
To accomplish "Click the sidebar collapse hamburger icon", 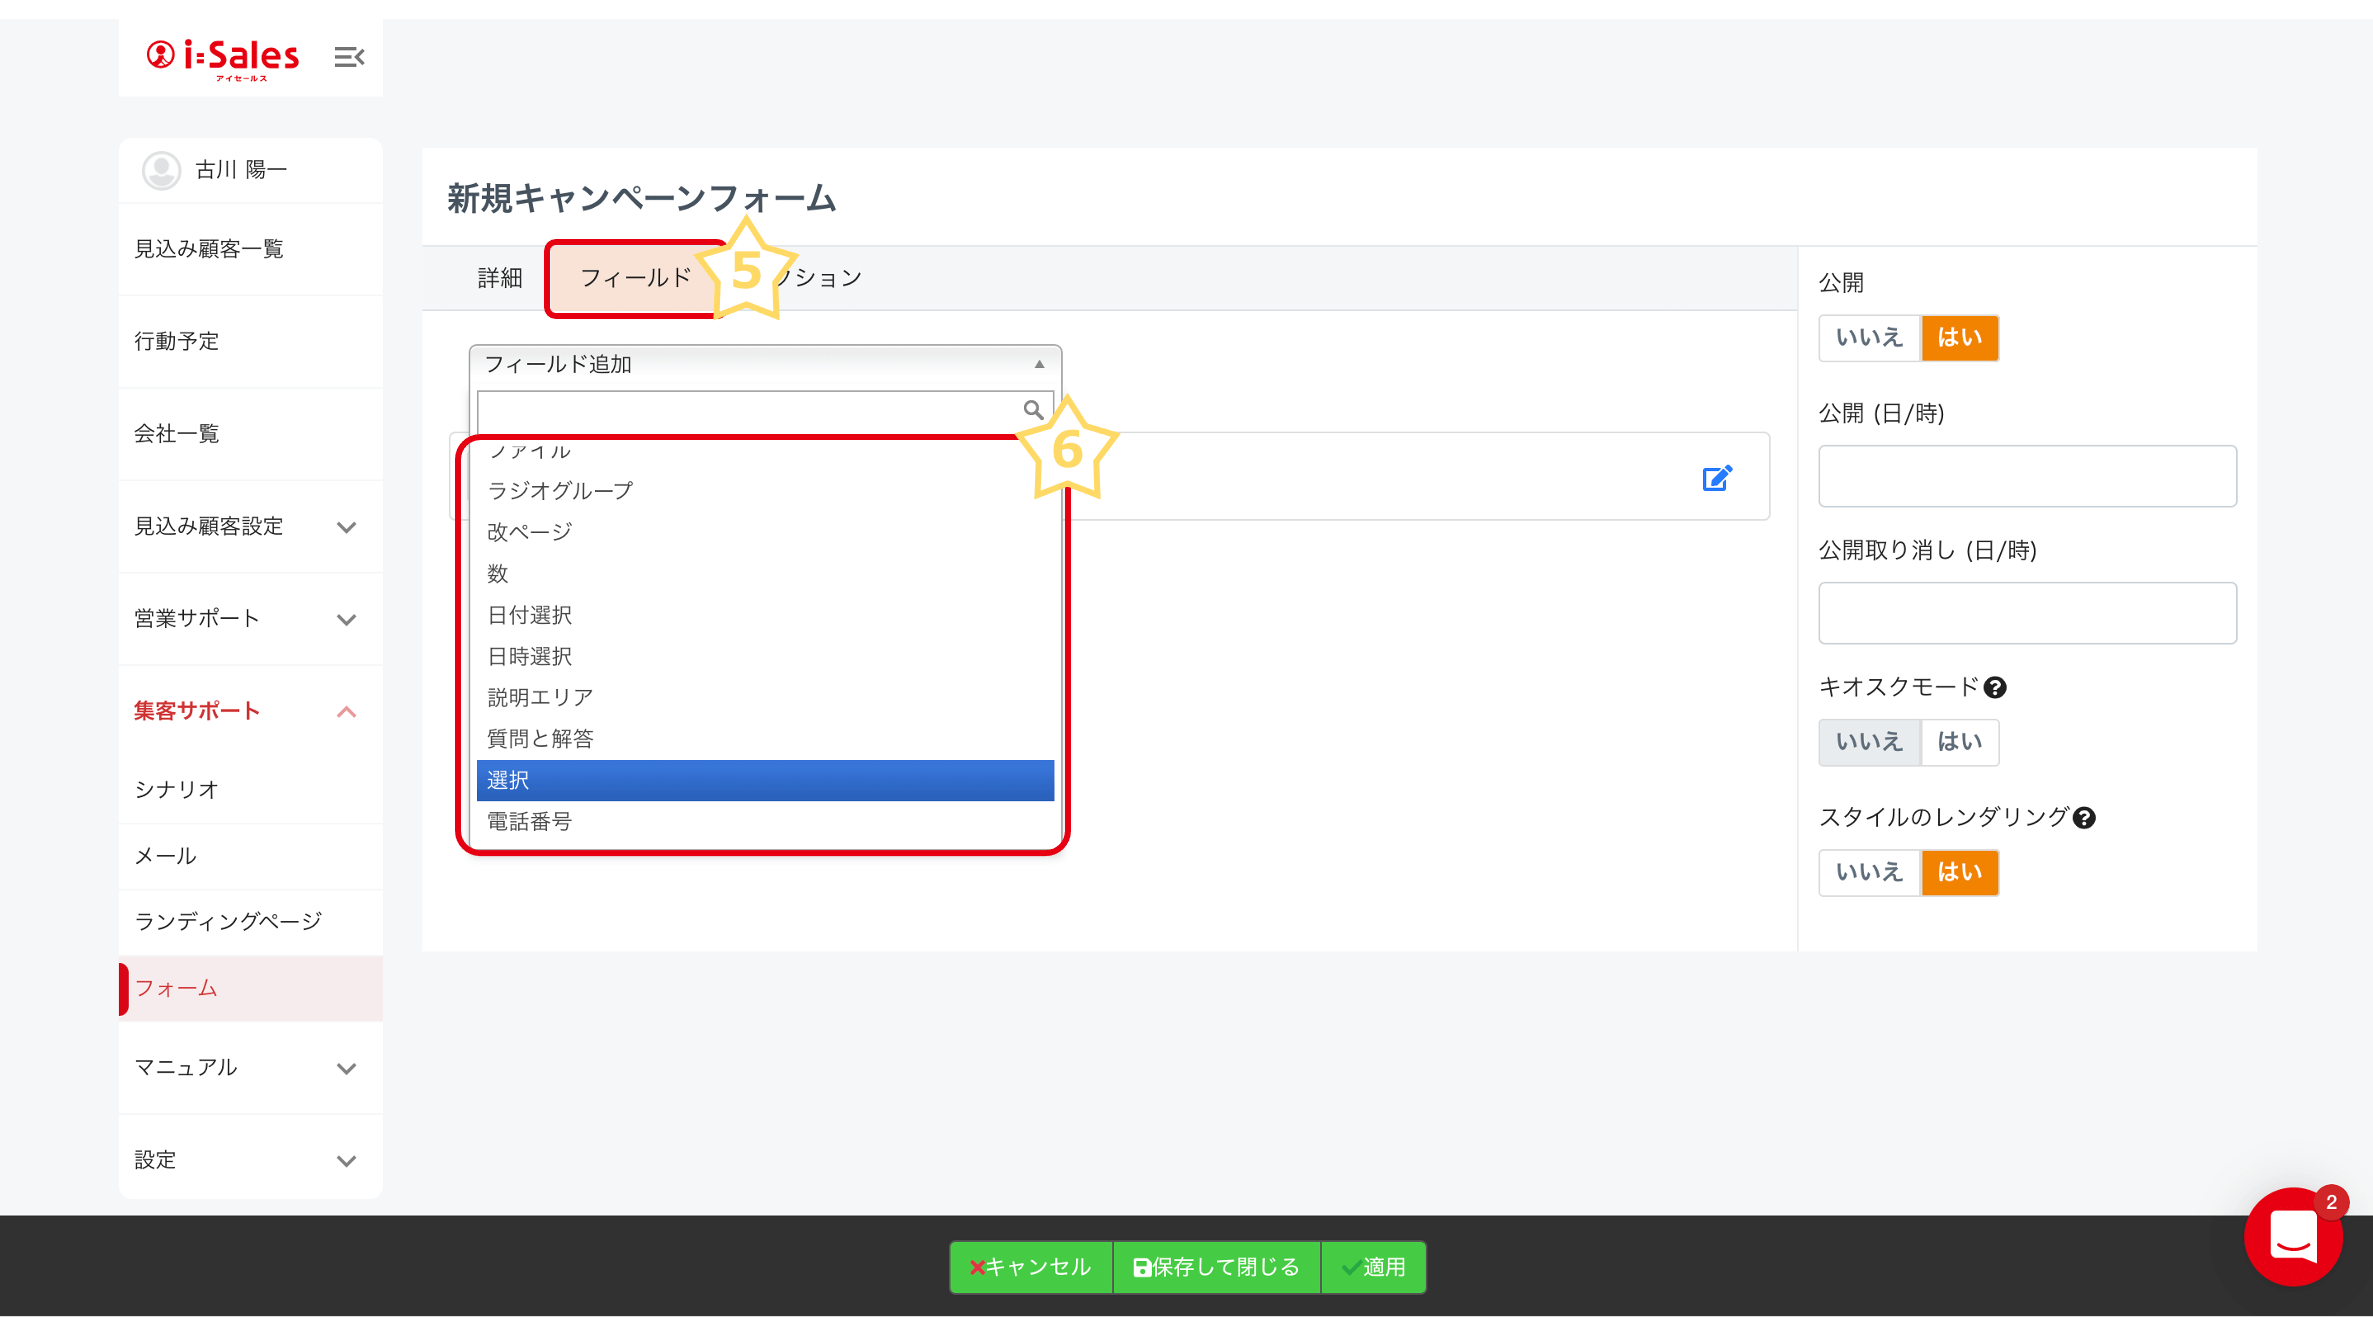I will 349,57.
